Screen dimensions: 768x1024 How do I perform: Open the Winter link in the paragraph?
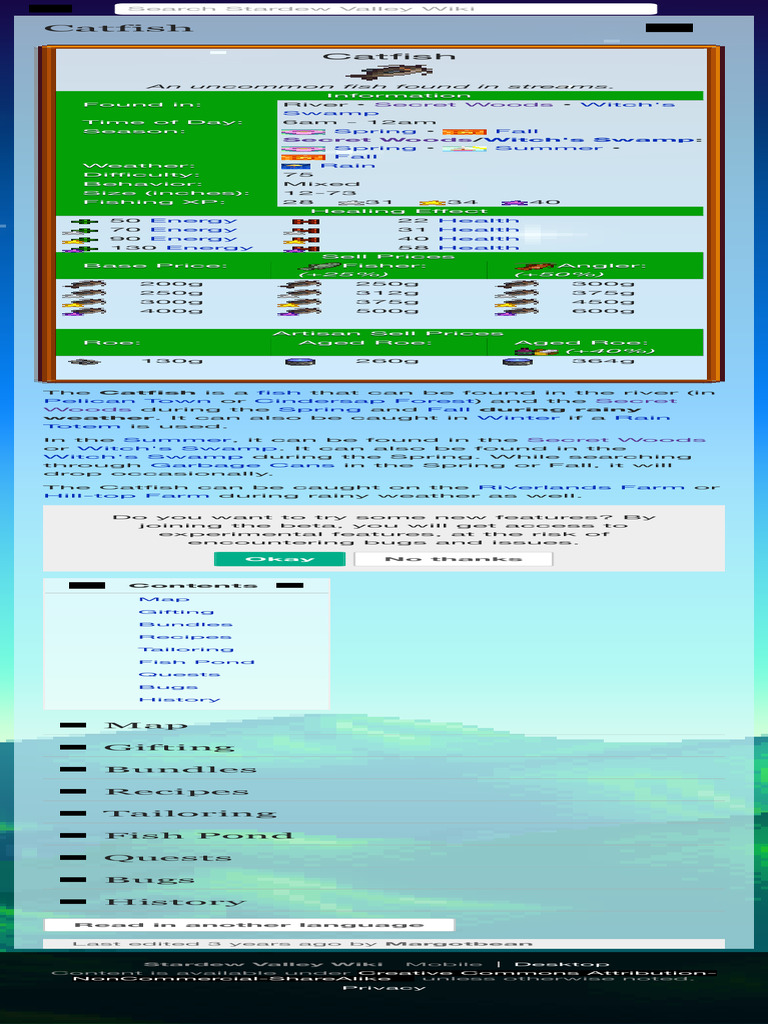519,417
